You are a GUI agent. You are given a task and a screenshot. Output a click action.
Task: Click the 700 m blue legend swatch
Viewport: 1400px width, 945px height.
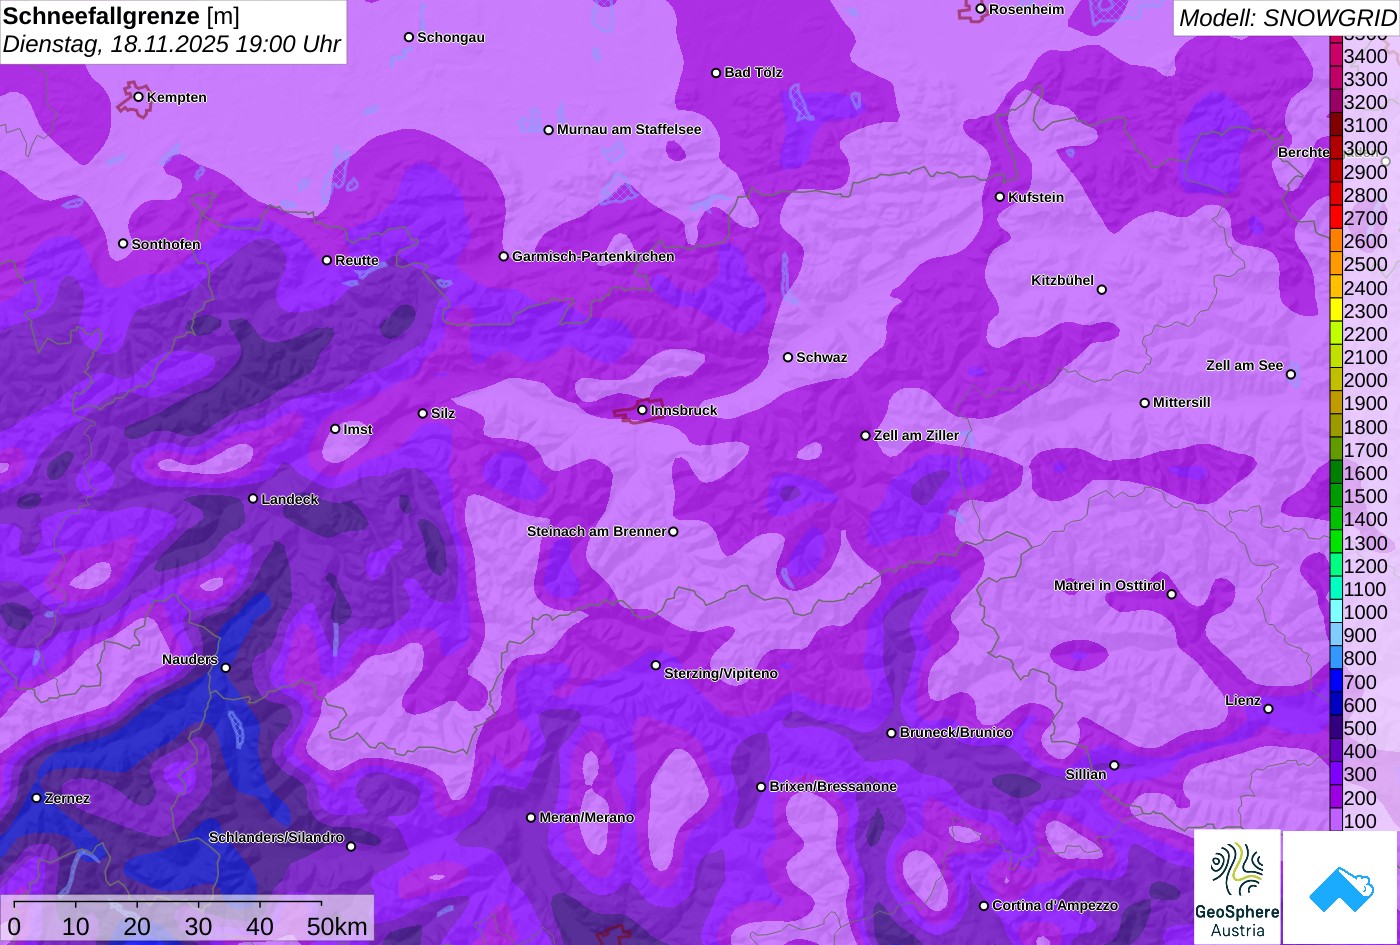[1335, 682]
